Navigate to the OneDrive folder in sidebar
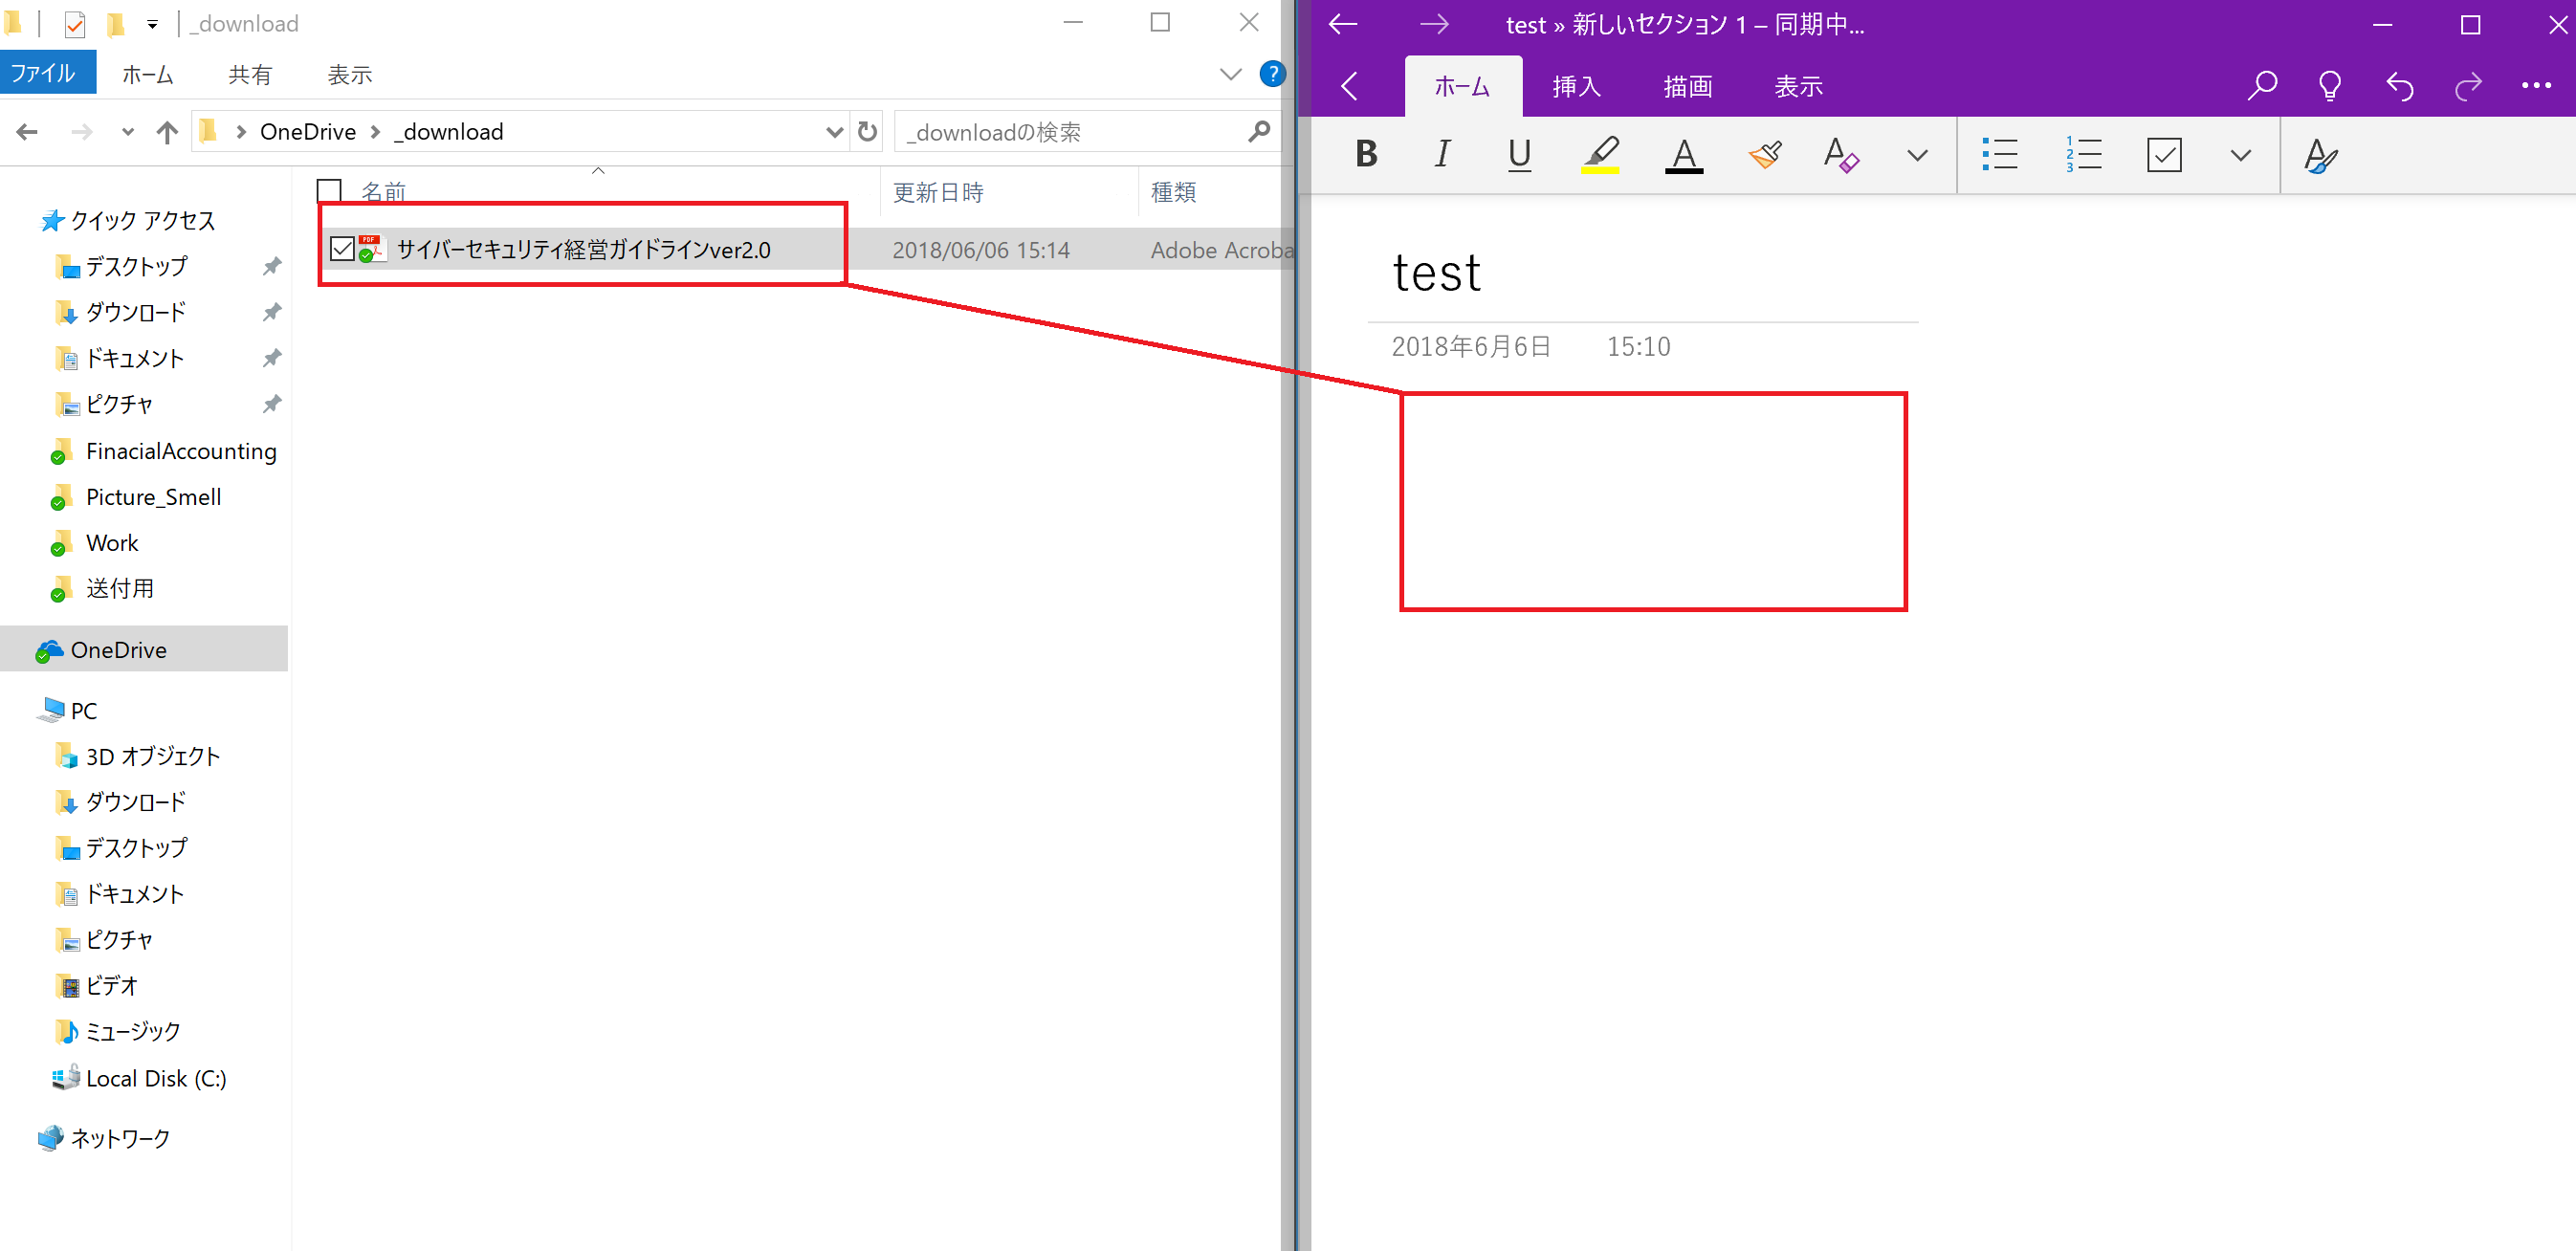Screen dimensions: 2576x1251 (x=118, y=649)
